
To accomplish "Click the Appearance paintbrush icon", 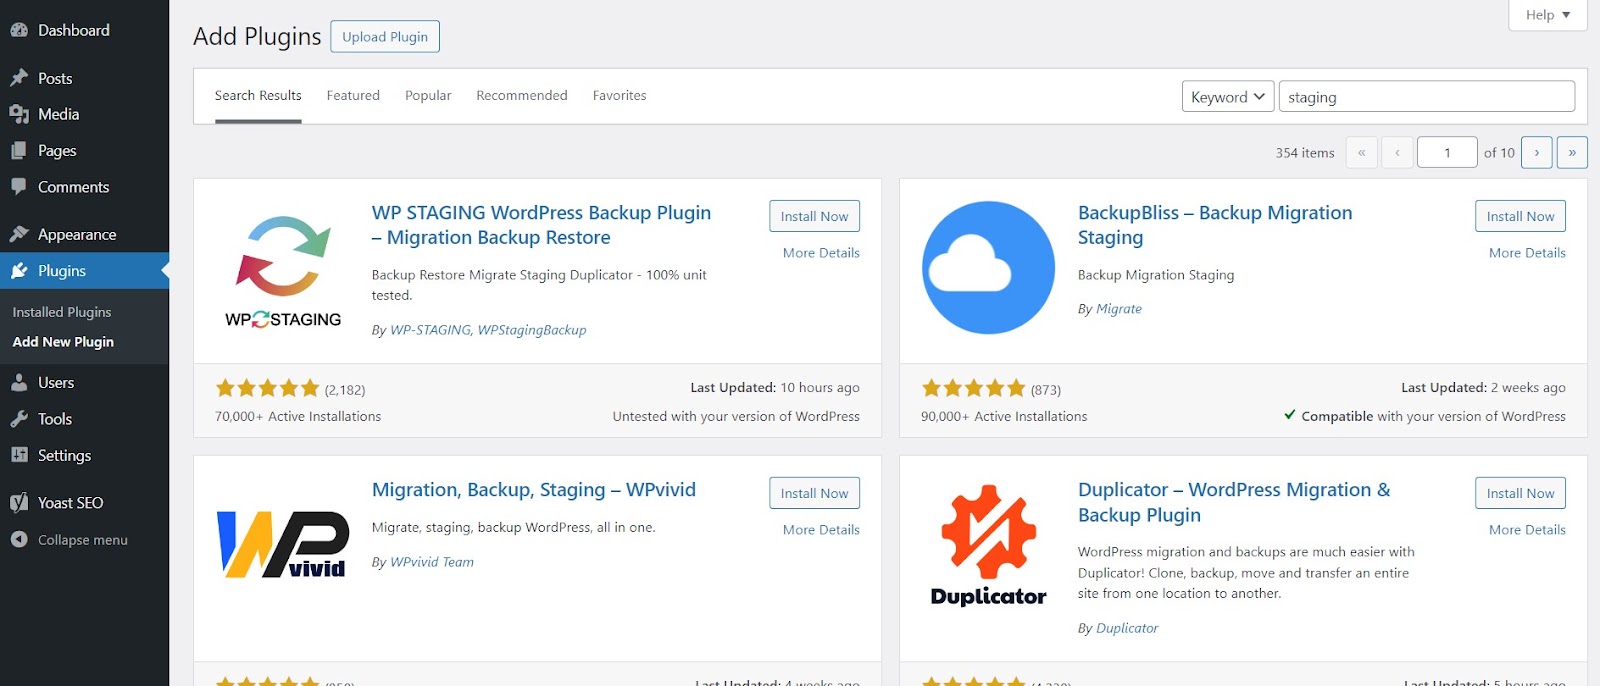I will click(19, 234).
